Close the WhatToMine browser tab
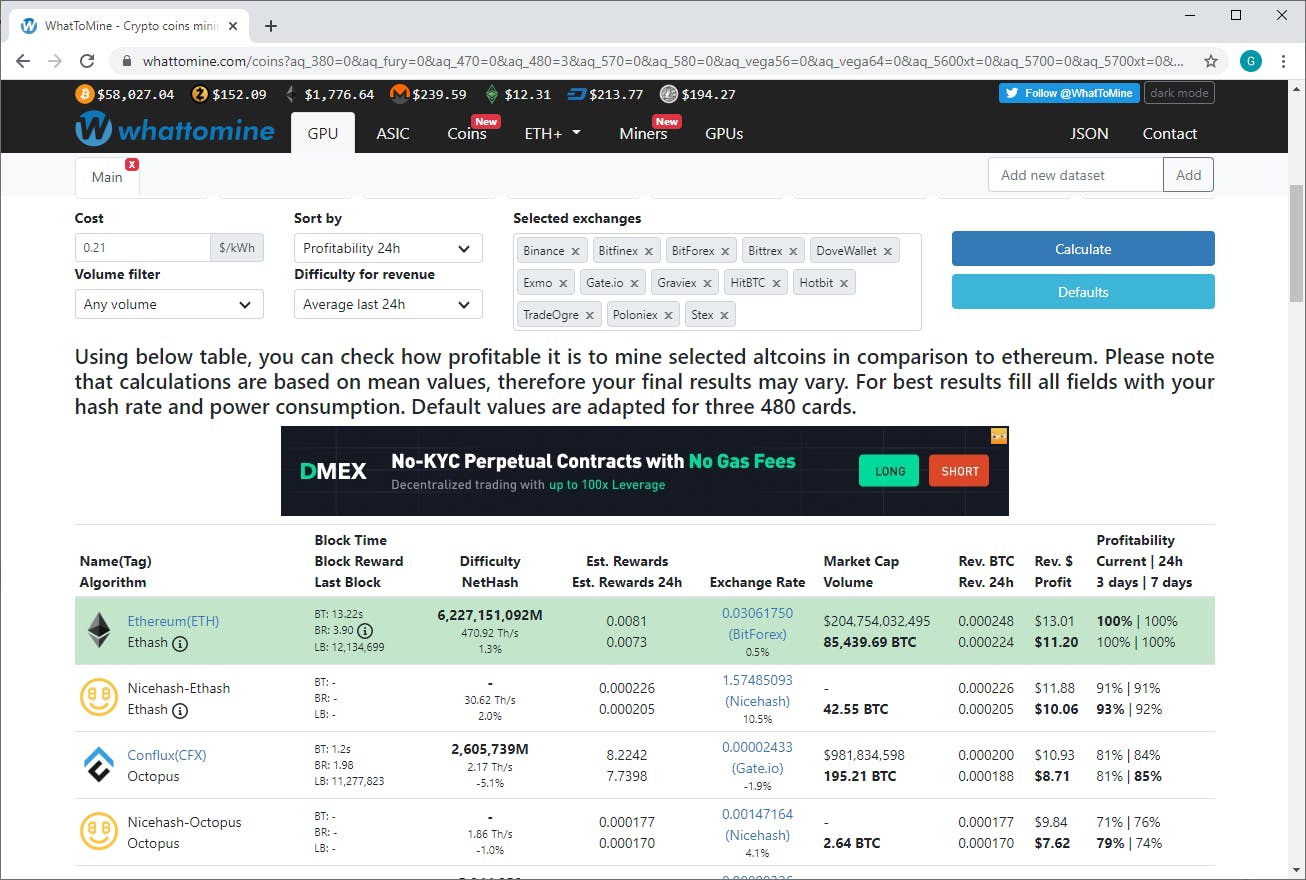 tap(234, 26)
